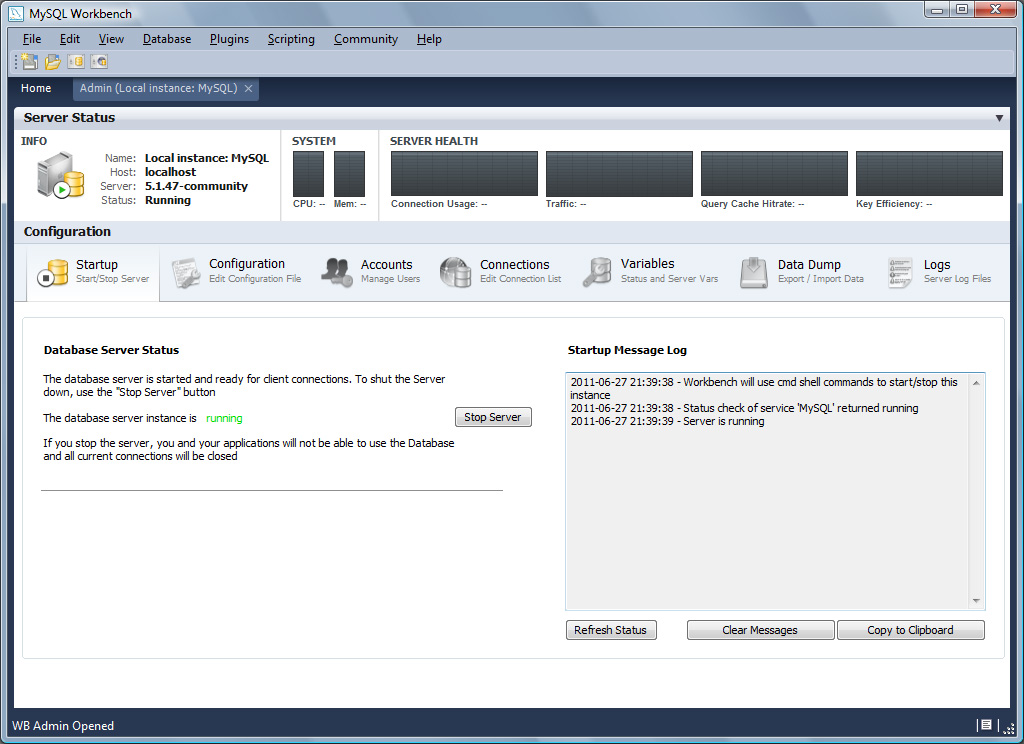
Task: Click the 'localhost' host value
Action: pos(170,172)
